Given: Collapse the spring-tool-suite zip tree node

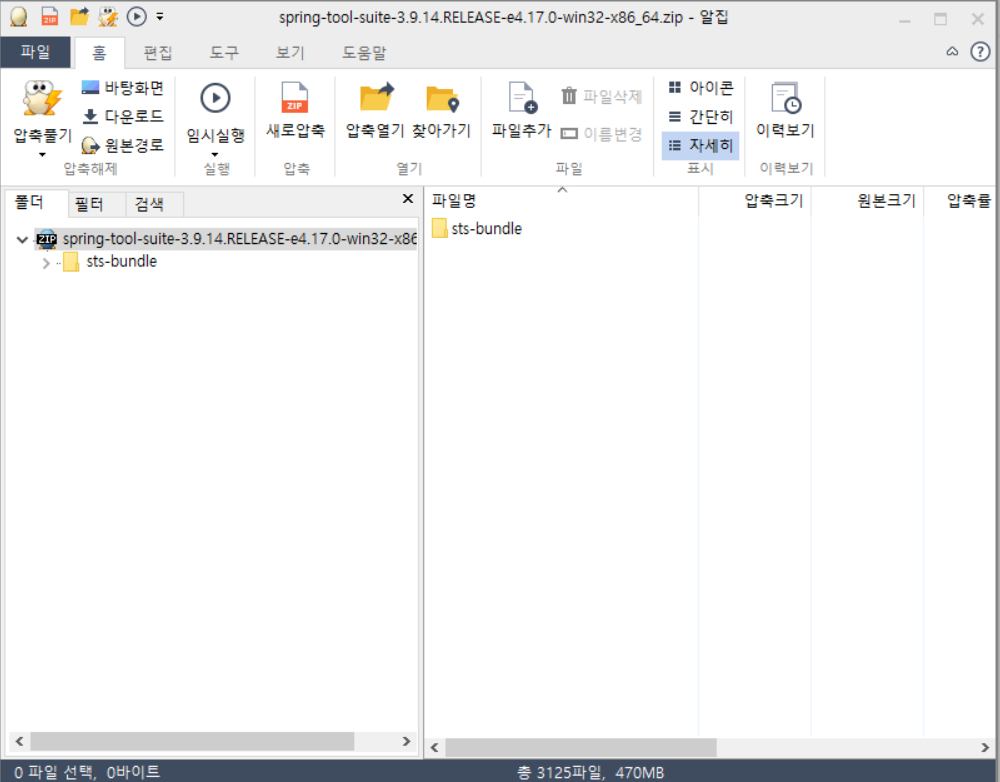Looking at the screenshot, I should pos(22,240).
